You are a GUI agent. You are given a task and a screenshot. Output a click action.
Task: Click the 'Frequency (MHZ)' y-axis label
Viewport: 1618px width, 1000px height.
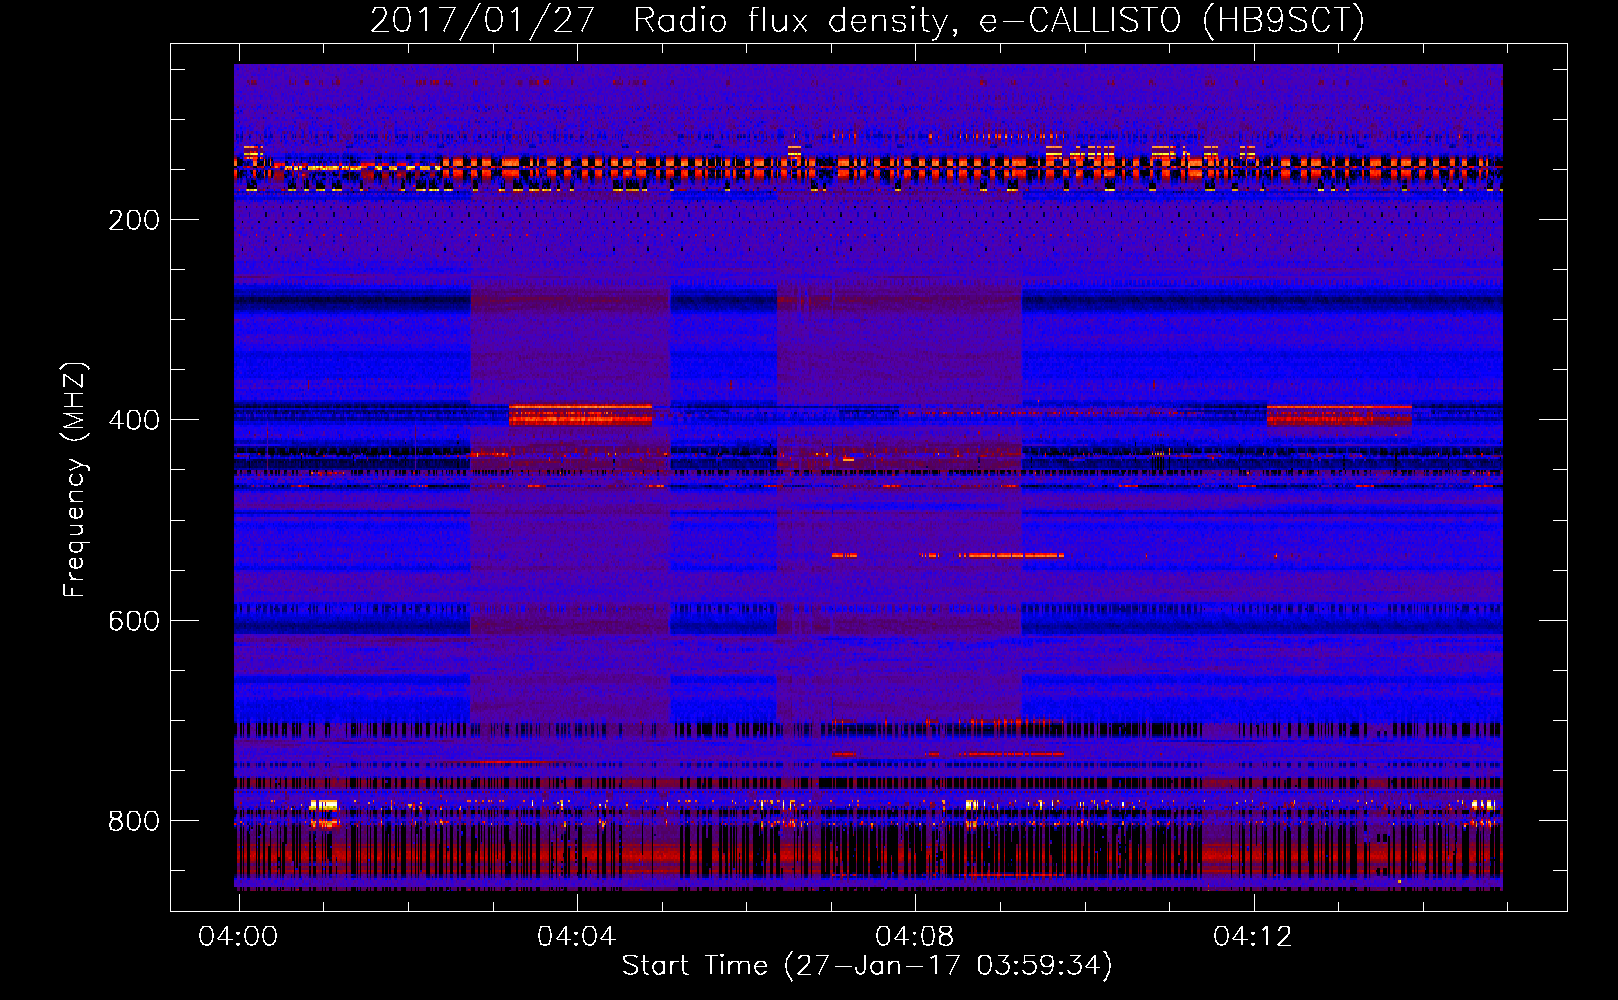pos(75,480)
